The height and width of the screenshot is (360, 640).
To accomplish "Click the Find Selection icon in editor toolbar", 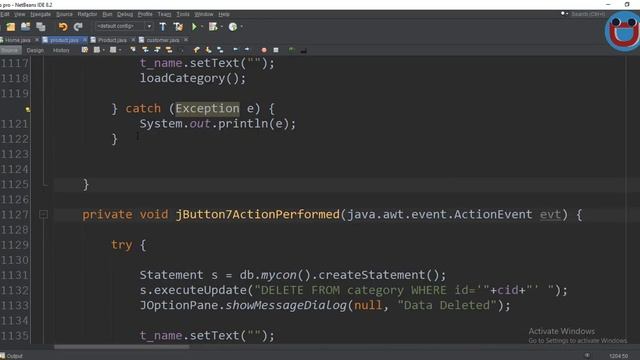I will pos(133,50).
